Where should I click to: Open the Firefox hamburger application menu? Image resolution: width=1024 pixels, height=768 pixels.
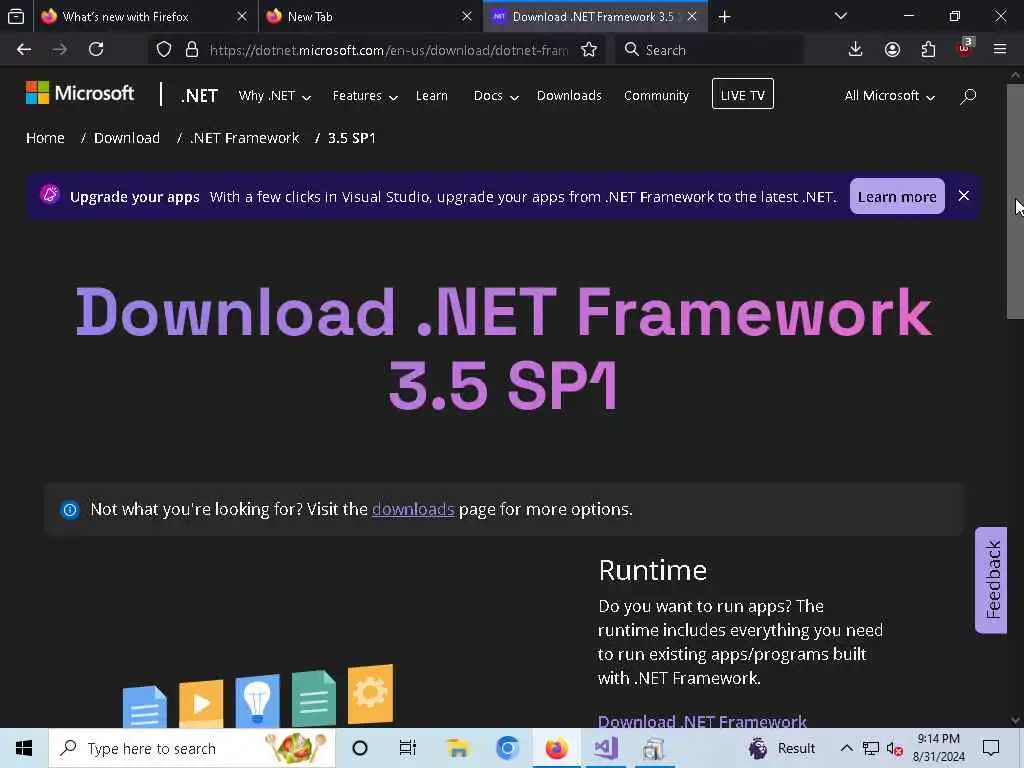point(1000,50)
